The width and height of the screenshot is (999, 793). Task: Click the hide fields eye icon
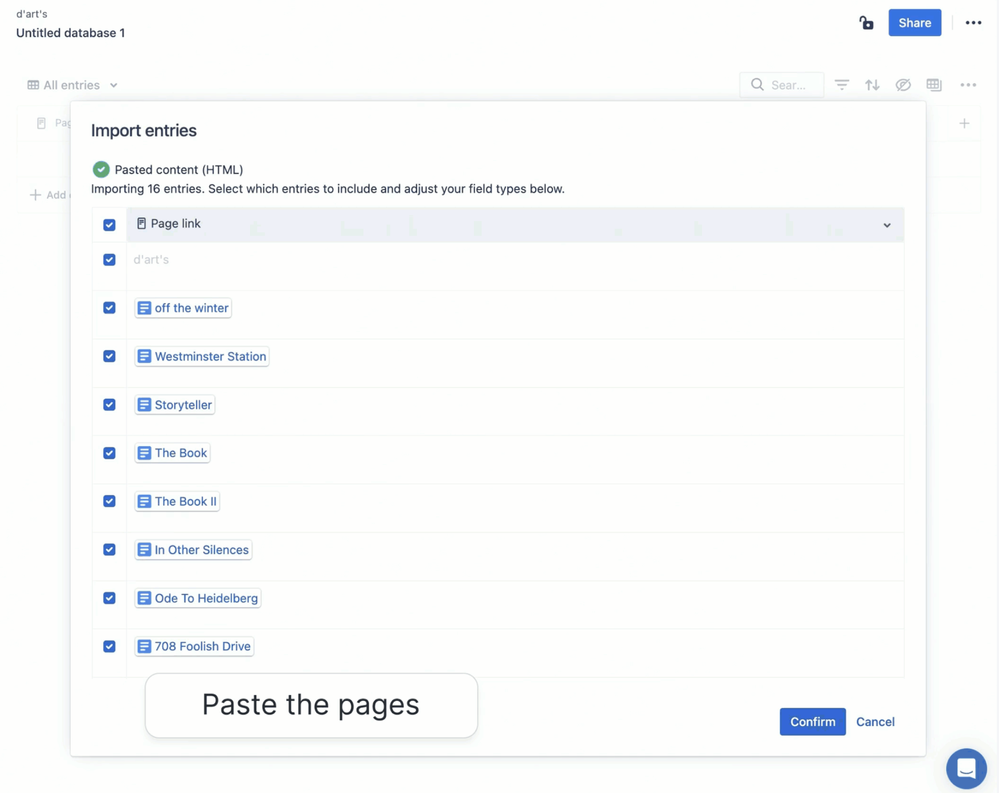point(903,85)
